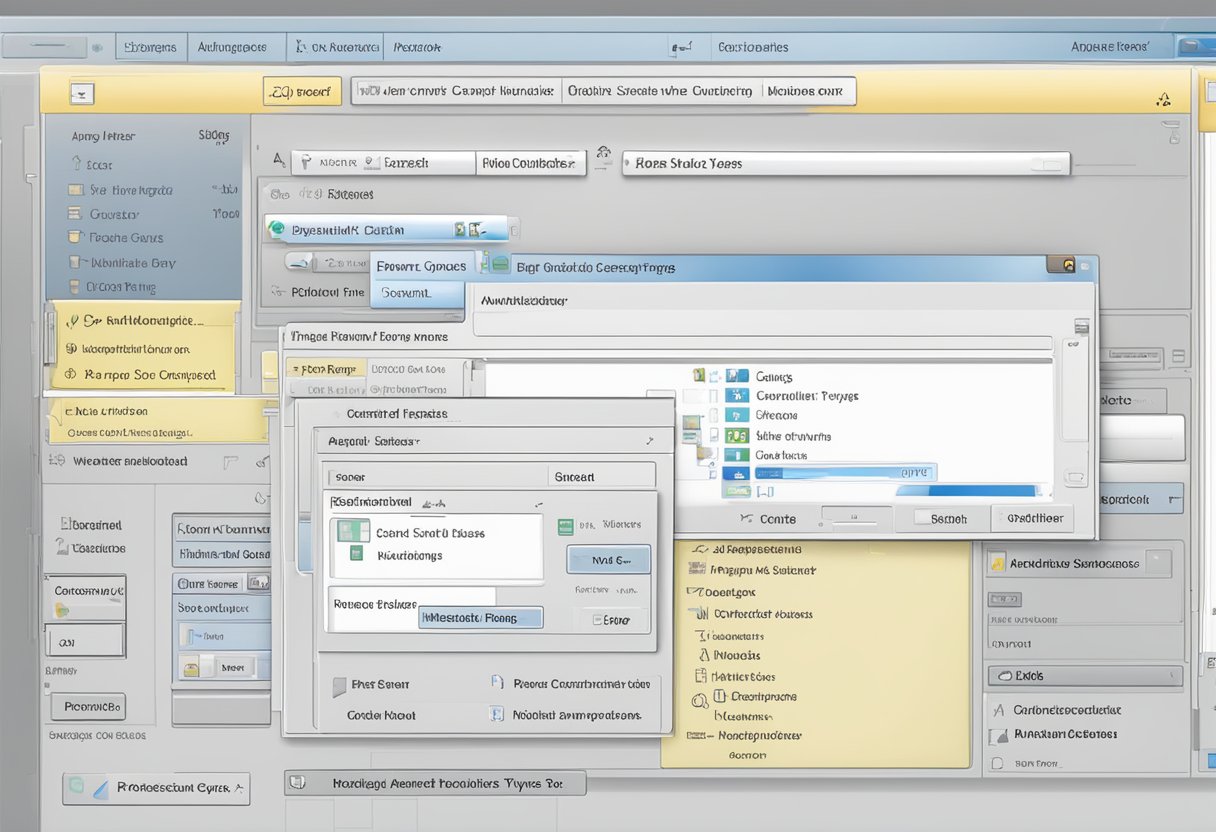Toggle the checkbox before the Eforo button label

[599, 620]
